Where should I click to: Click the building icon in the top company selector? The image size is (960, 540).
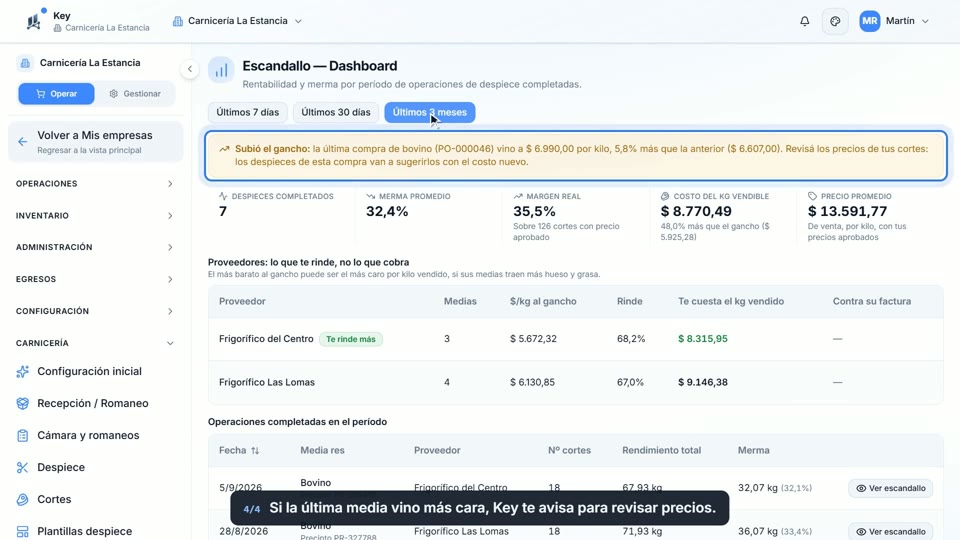pos(178,21)
